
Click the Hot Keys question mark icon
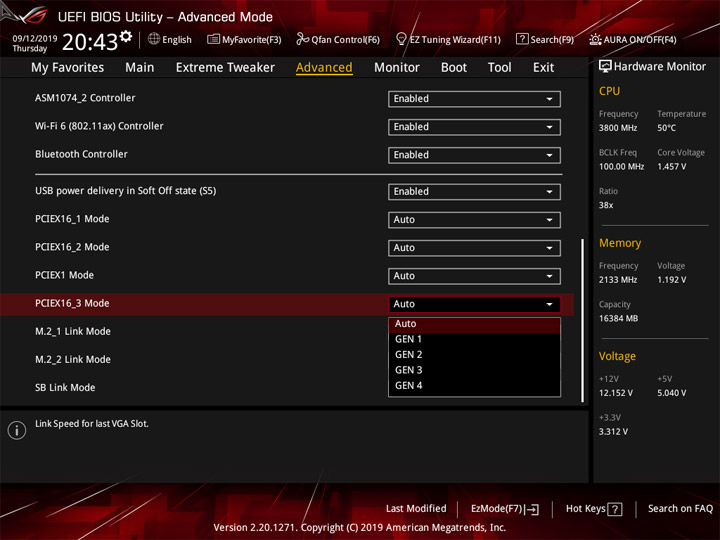click(614, 509)
